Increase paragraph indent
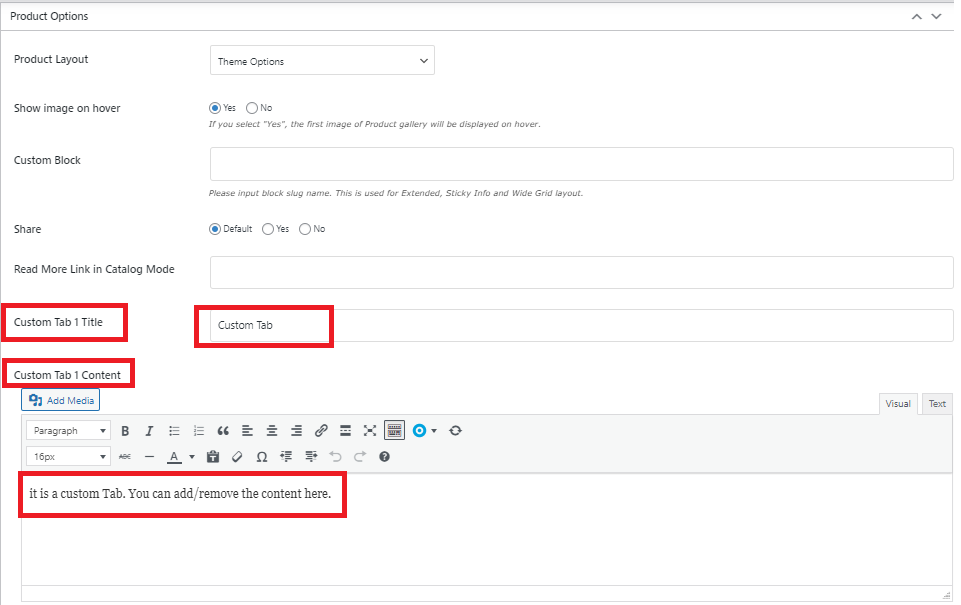Viewport: 961px width, 605px height. click(x=311, y=457)
